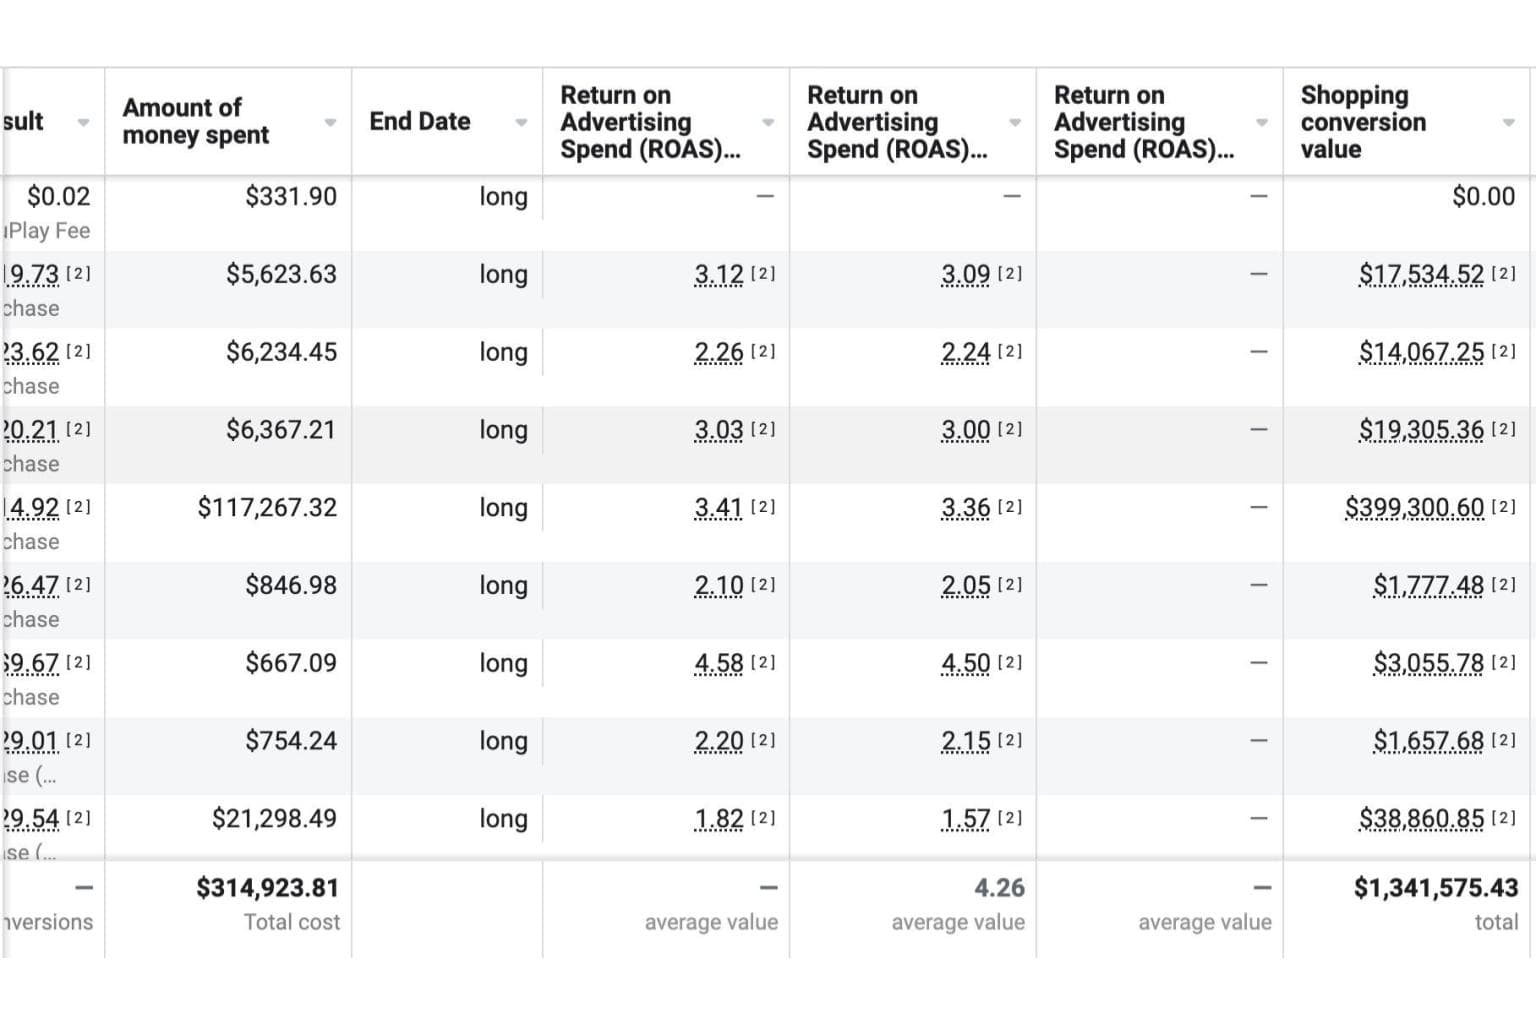Click the 1.57 ROAS value link
Image resolution: width=1536 pixels, height=1024 pixels.
[x=965, y=819]
